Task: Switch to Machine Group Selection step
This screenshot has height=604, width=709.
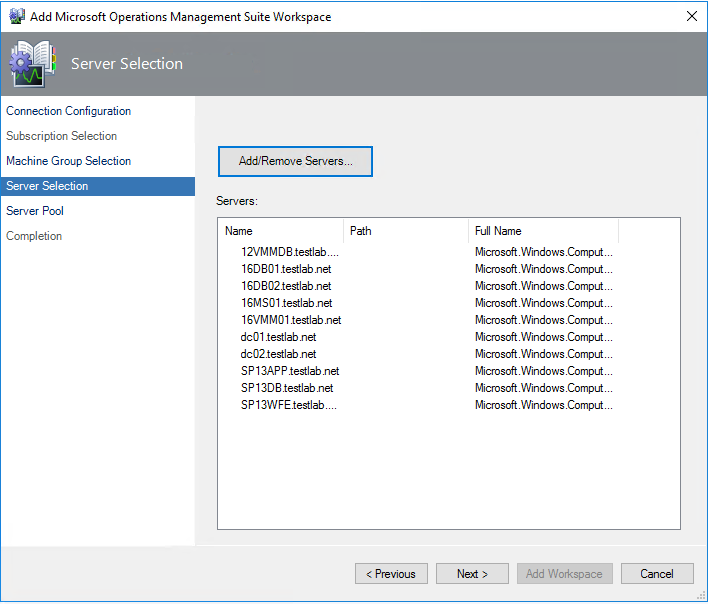Action: tap(68, 161)
